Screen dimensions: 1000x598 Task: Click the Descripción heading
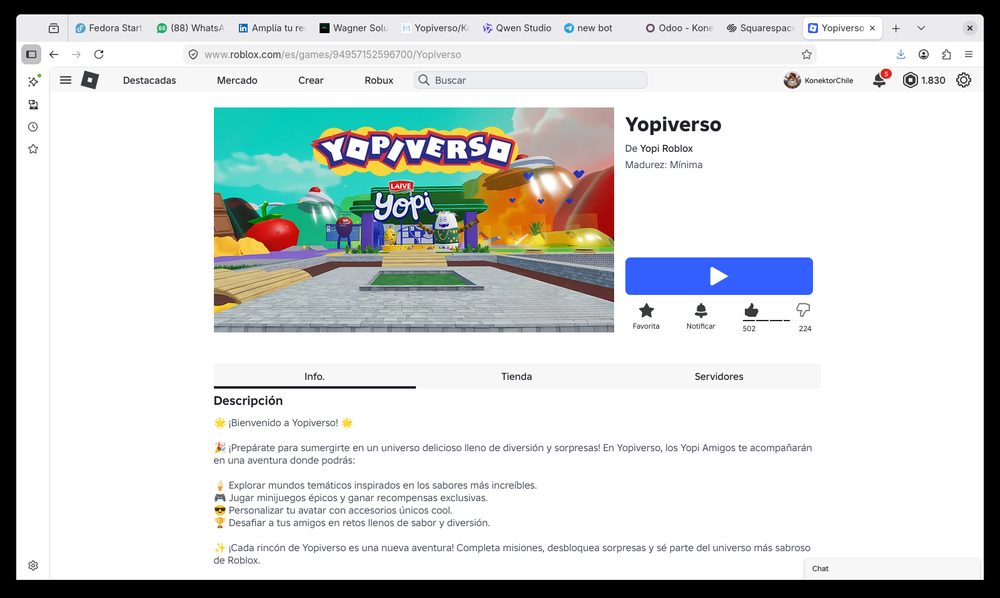(248, 400)
